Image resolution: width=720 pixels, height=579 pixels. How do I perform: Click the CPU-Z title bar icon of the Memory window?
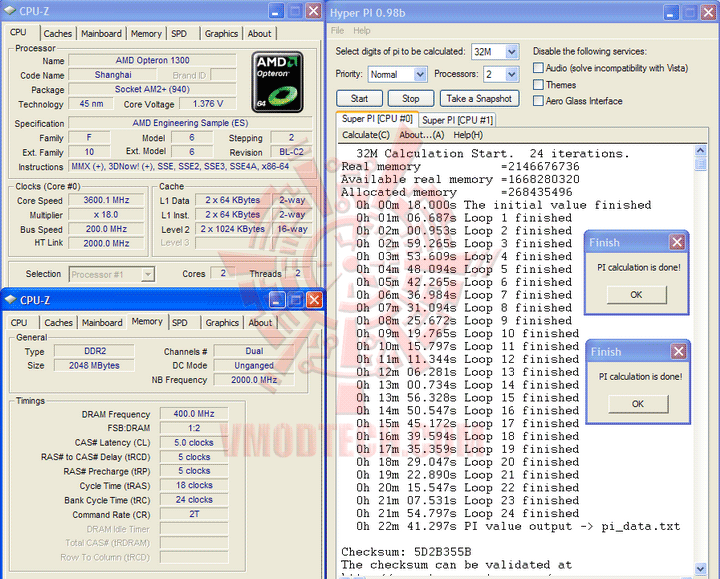pos(10,300)
